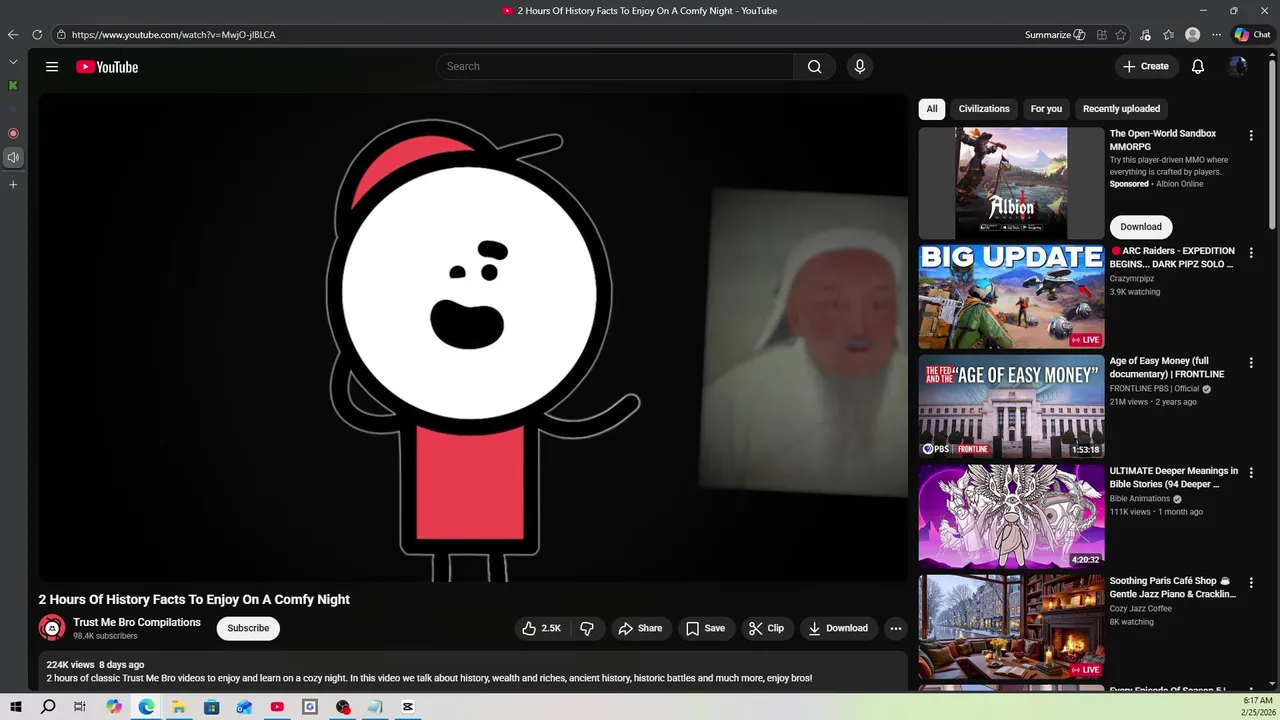Select the audio-playing vertical tab
Image resolution: width=1280 pixels, height=720 pixels.
(x=13, y=157)
